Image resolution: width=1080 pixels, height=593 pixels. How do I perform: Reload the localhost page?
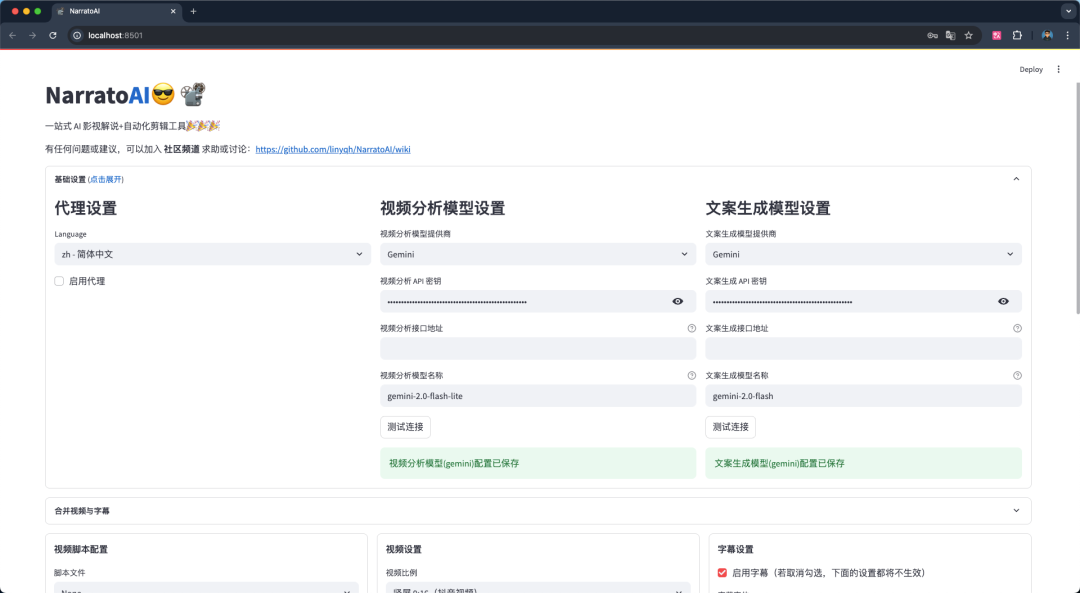click(52, 35)
